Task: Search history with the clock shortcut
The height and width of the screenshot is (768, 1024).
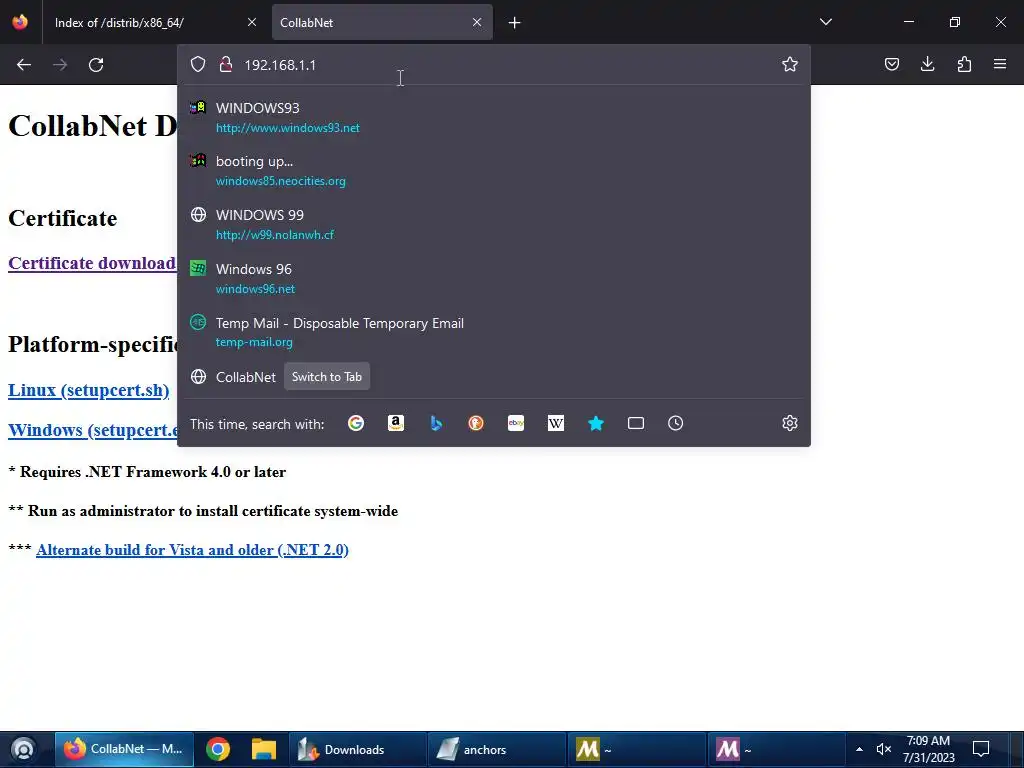Action: 676,423
